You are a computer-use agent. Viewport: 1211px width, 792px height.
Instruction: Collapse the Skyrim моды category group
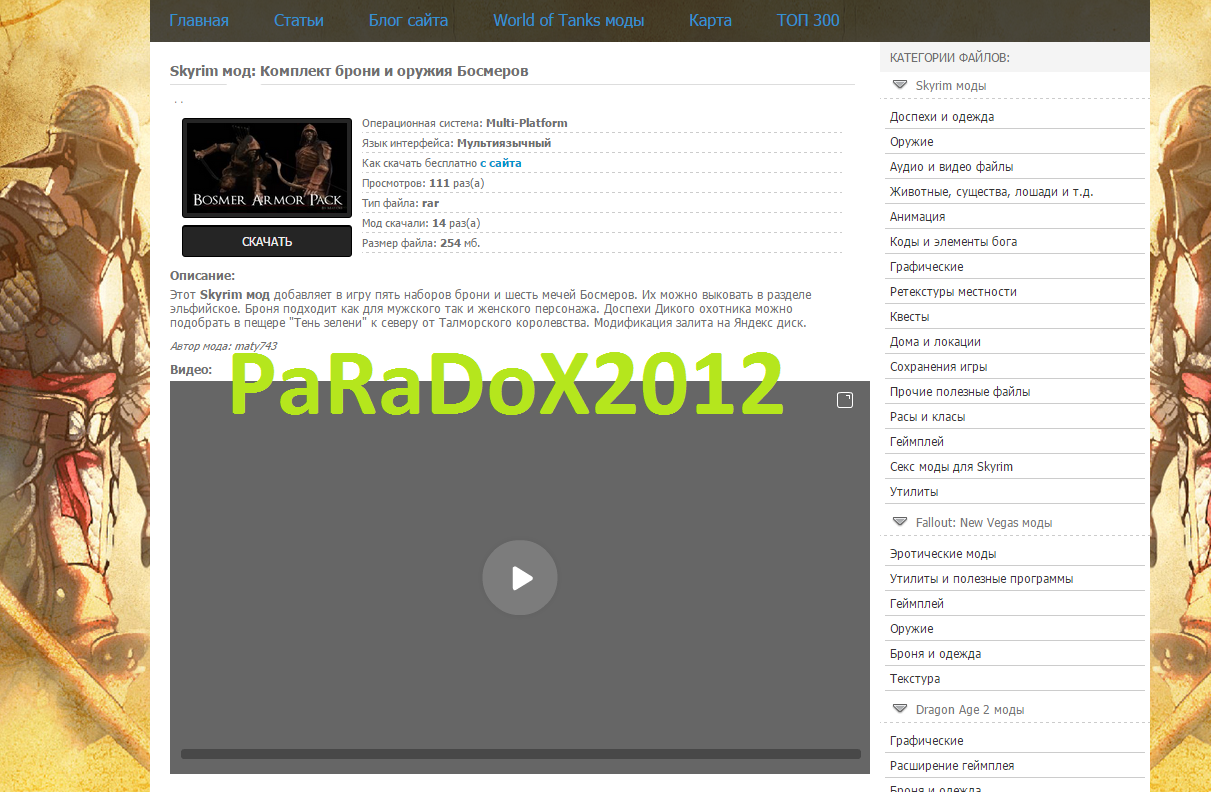(x=900, y=85)
